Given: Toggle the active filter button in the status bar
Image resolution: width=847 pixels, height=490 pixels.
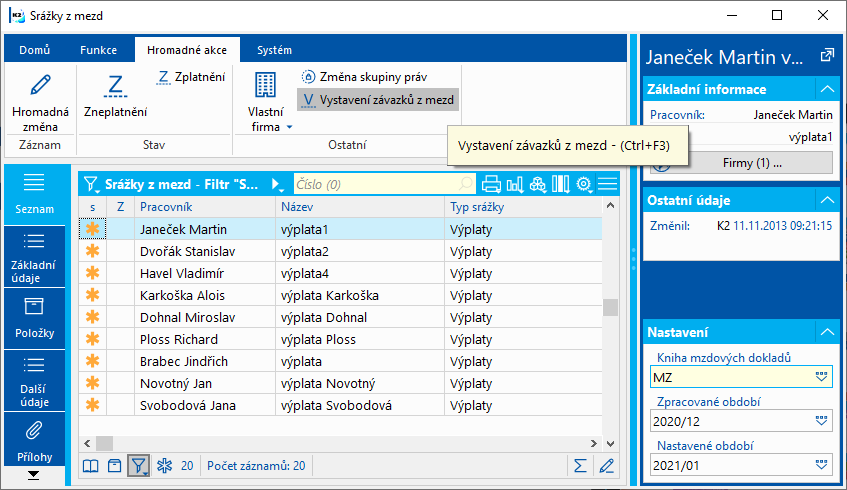Looking at the screenshot, I should point(139,465).
